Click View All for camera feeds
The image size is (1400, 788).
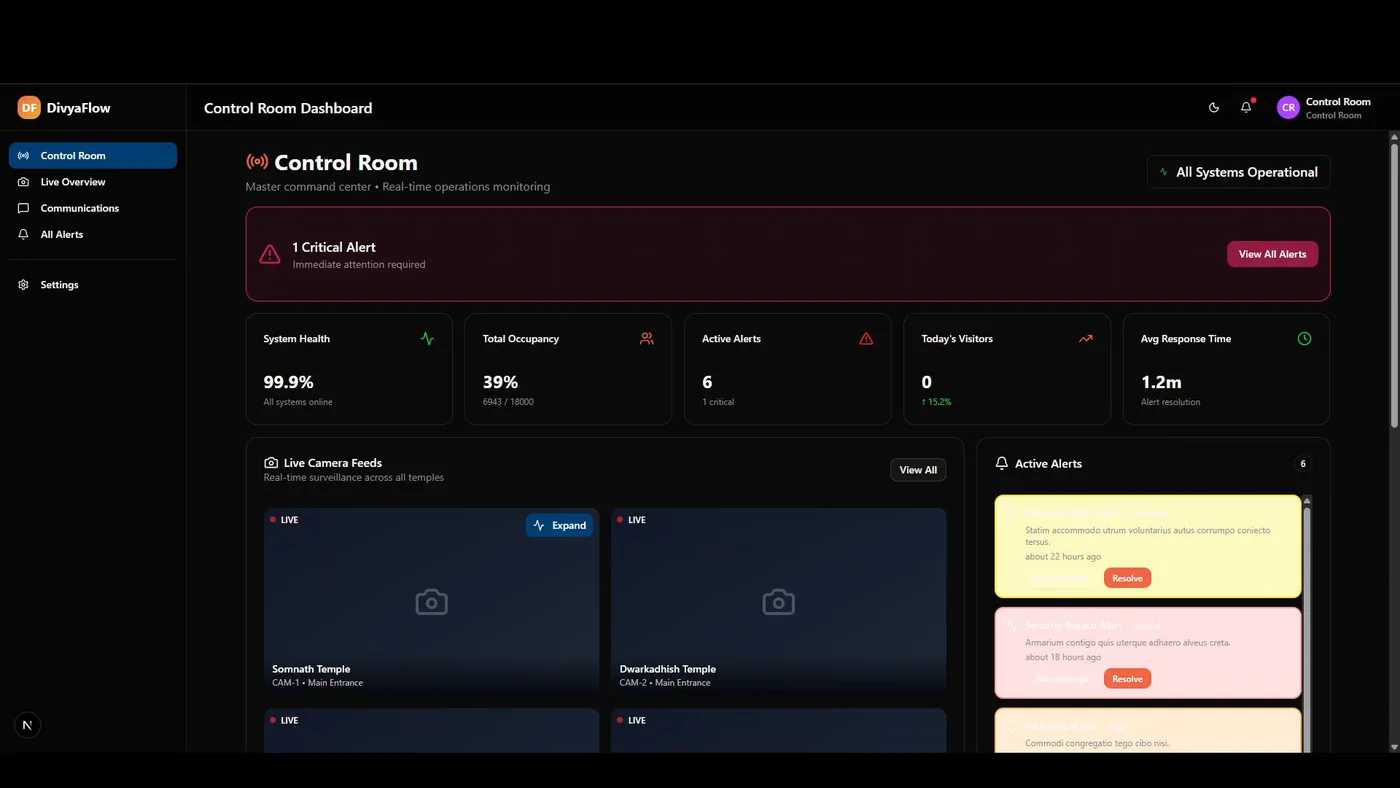click(918, 470)
